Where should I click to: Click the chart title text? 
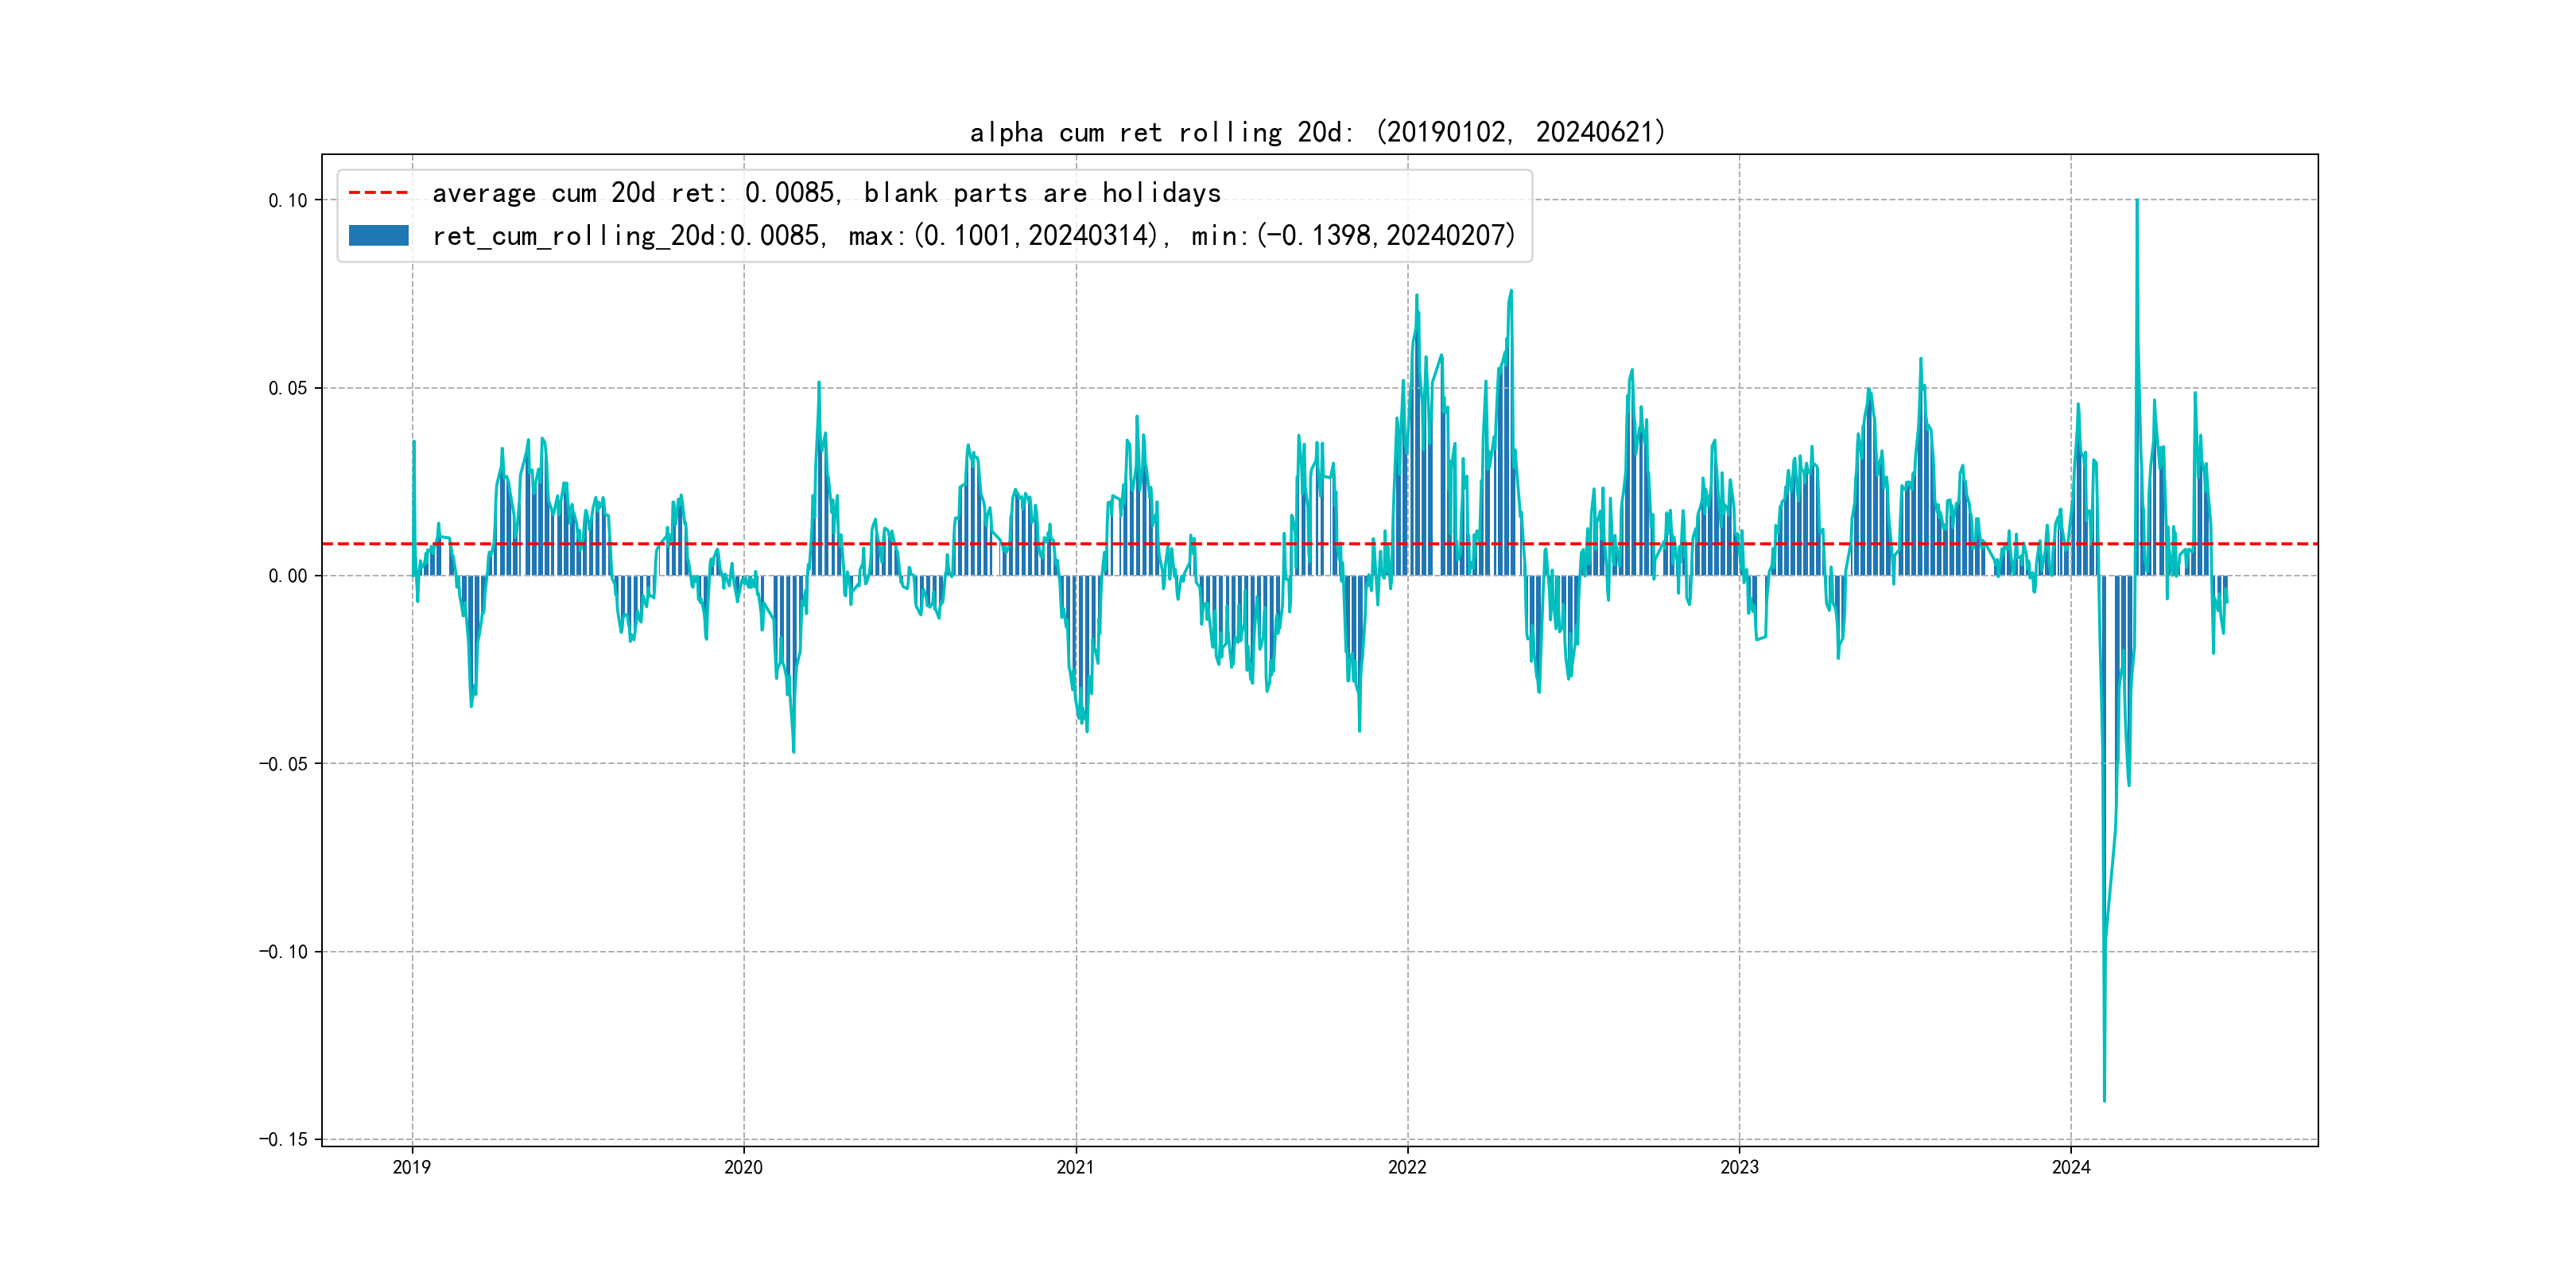pos(1317,132)
